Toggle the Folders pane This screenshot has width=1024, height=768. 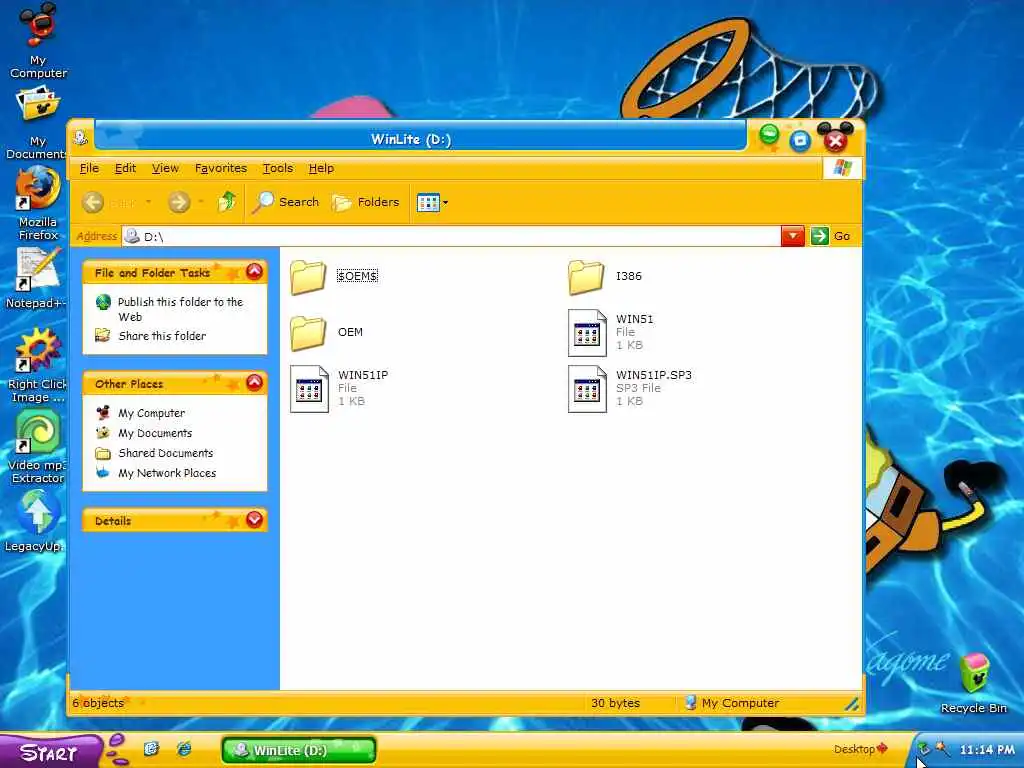pos(366,202)
